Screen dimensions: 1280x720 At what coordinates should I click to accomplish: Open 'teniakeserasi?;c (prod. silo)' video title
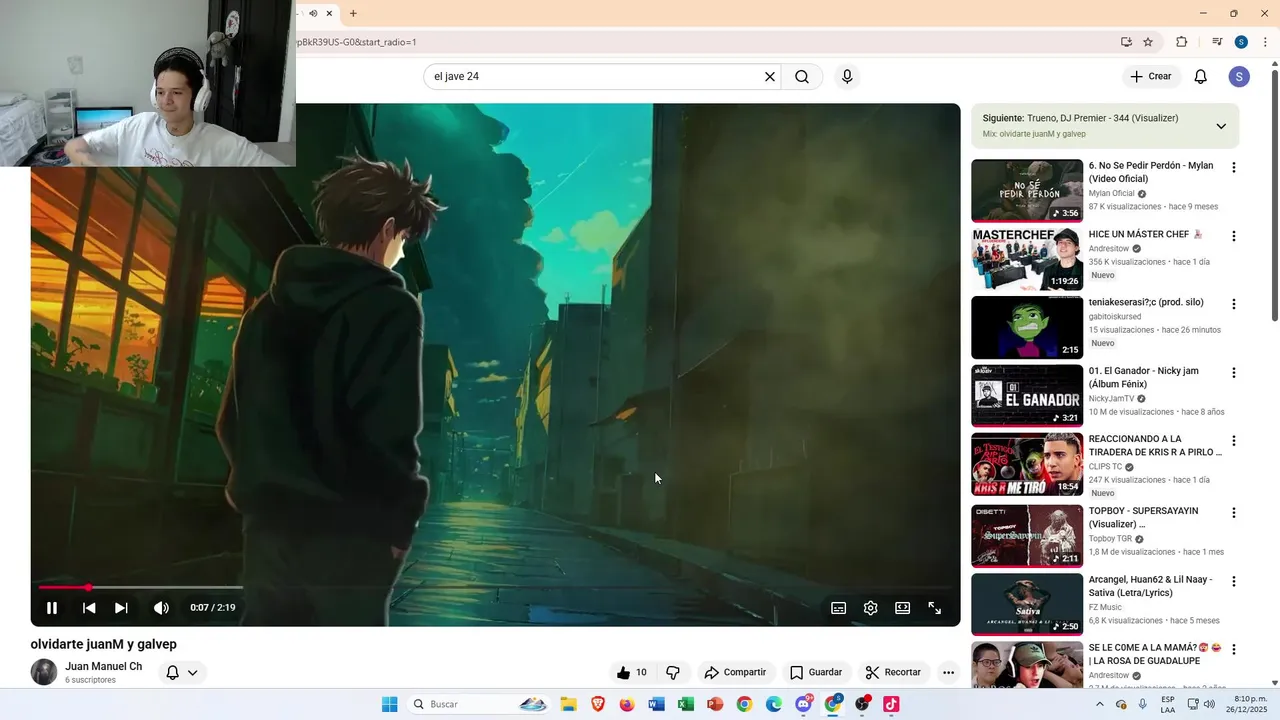[x=1146, y=302]
